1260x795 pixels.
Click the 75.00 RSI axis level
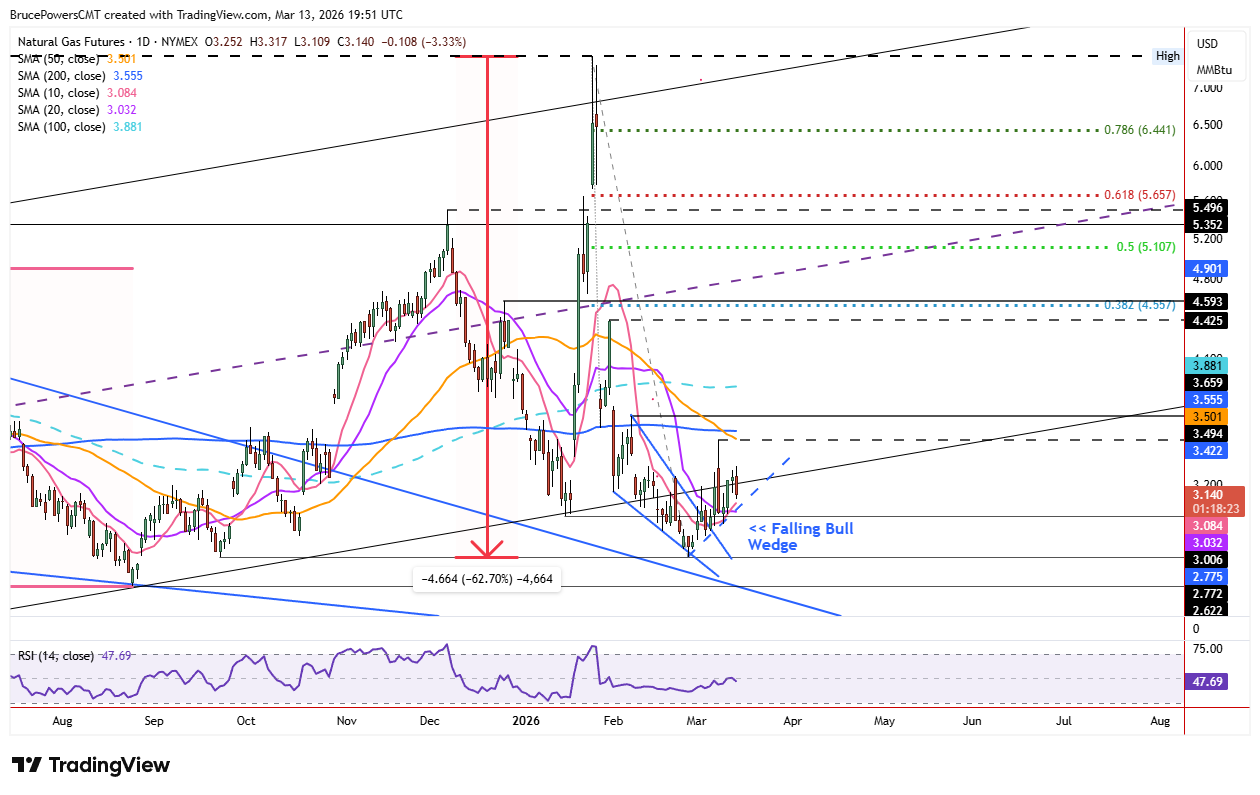pyautogui.click(x=1209, y=649)
